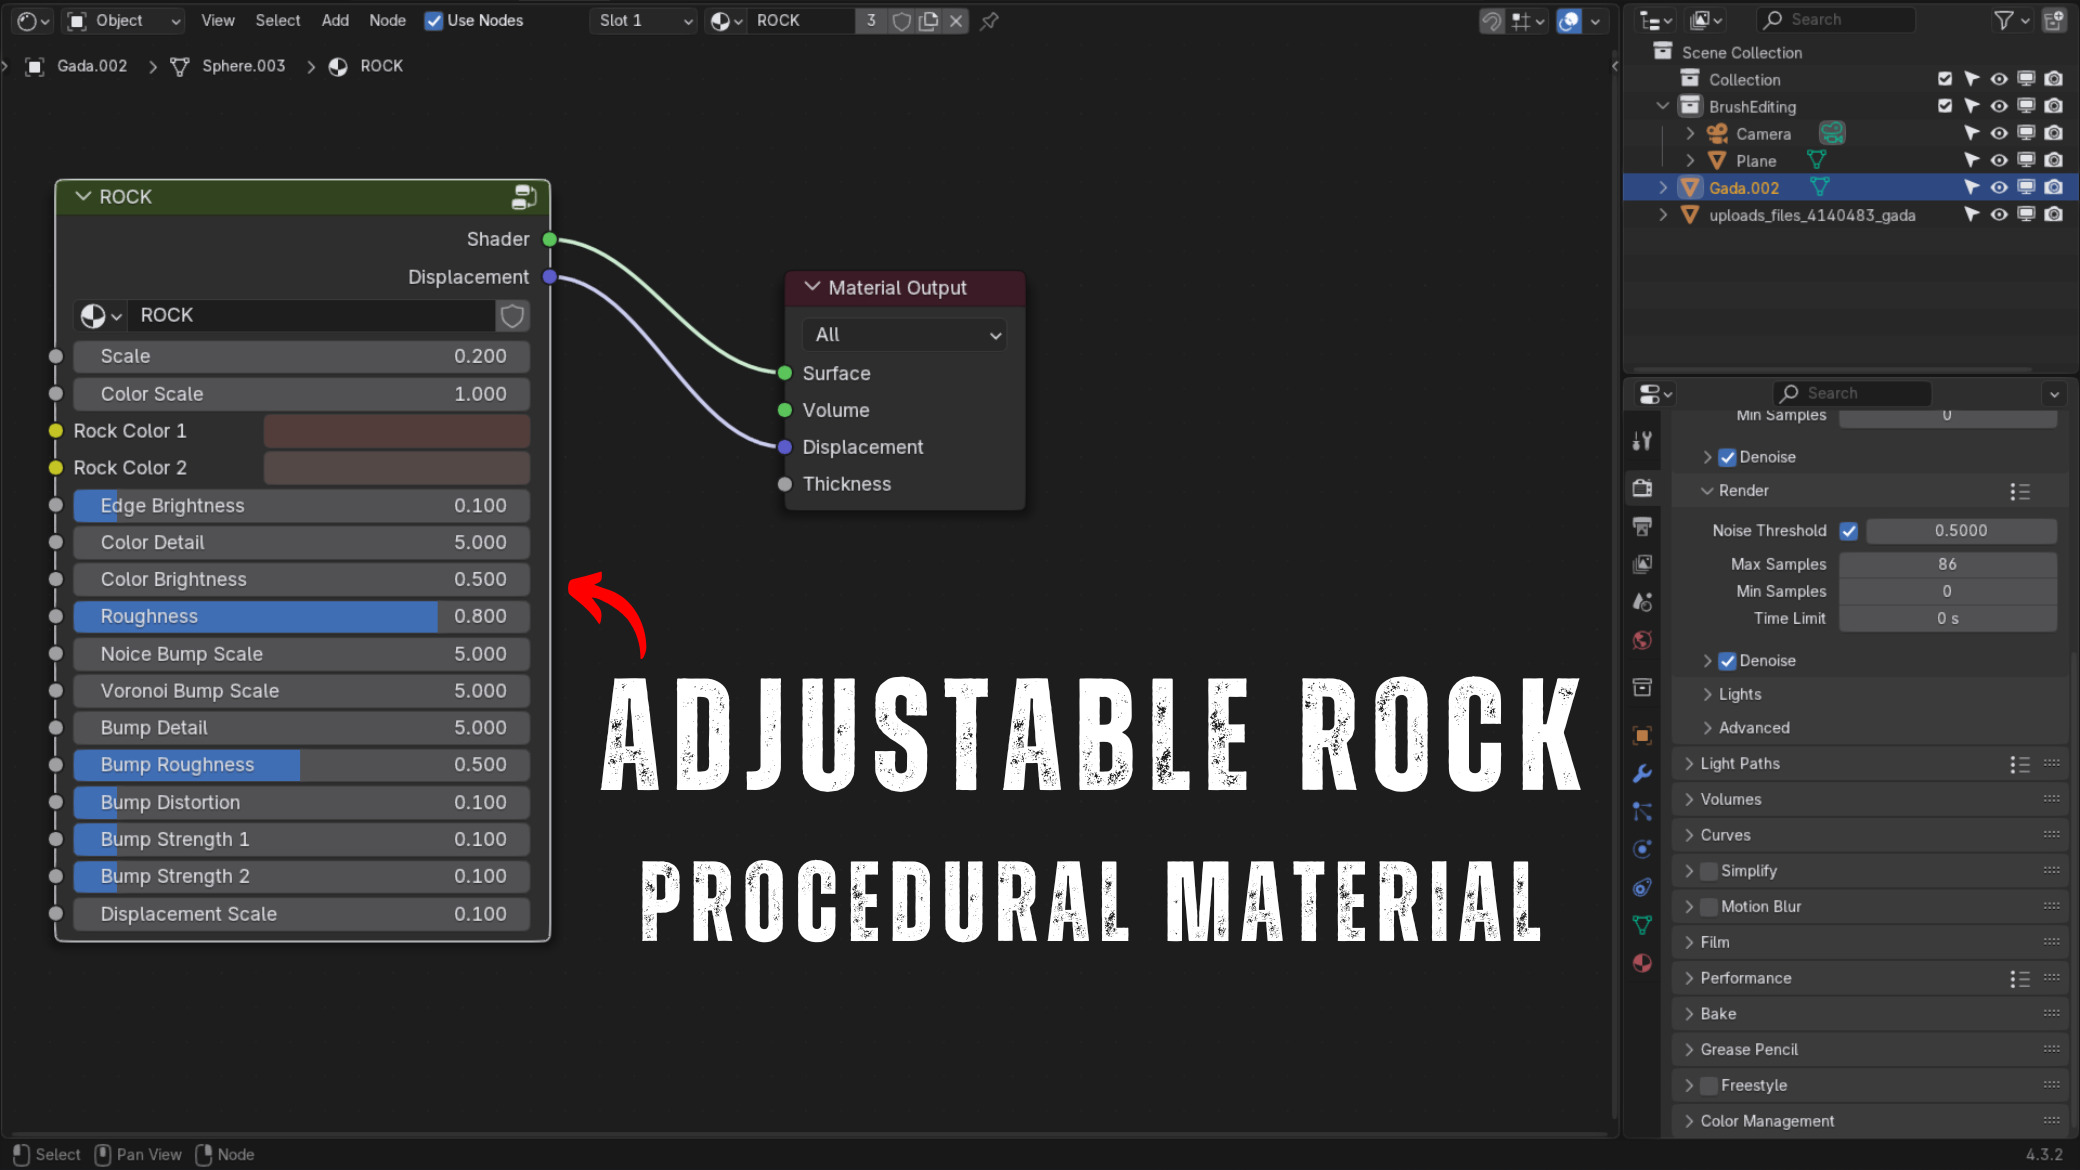Image resolution: width=2080 pixels, height=1170 pixels.
Task: Open the Render properties tab icon
Action: (1642, 488)
